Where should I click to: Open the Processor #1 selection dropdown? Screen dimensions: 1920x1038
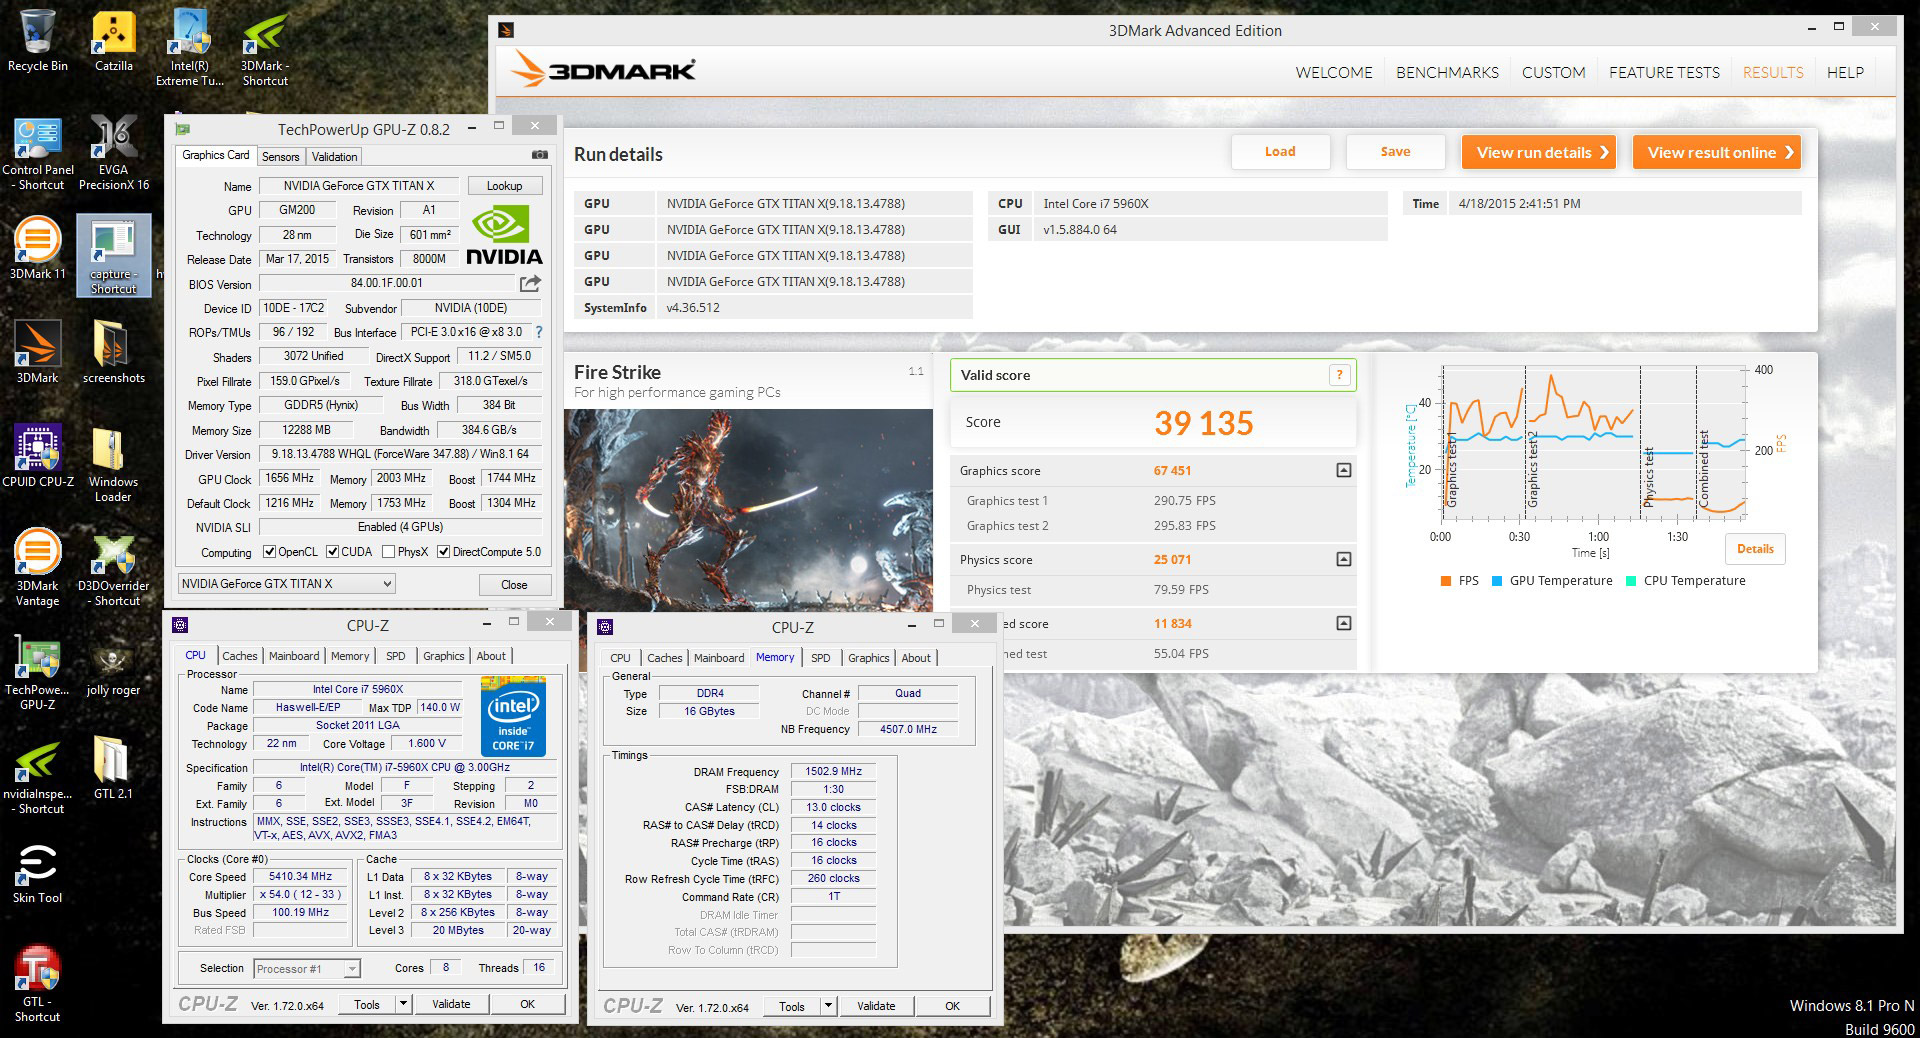(307, 969)
